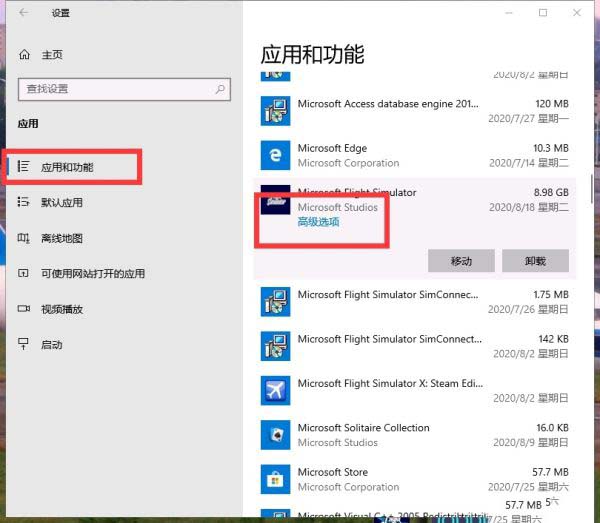
Task: Open 应用和功能 menu item
Action: pos(67,167)
